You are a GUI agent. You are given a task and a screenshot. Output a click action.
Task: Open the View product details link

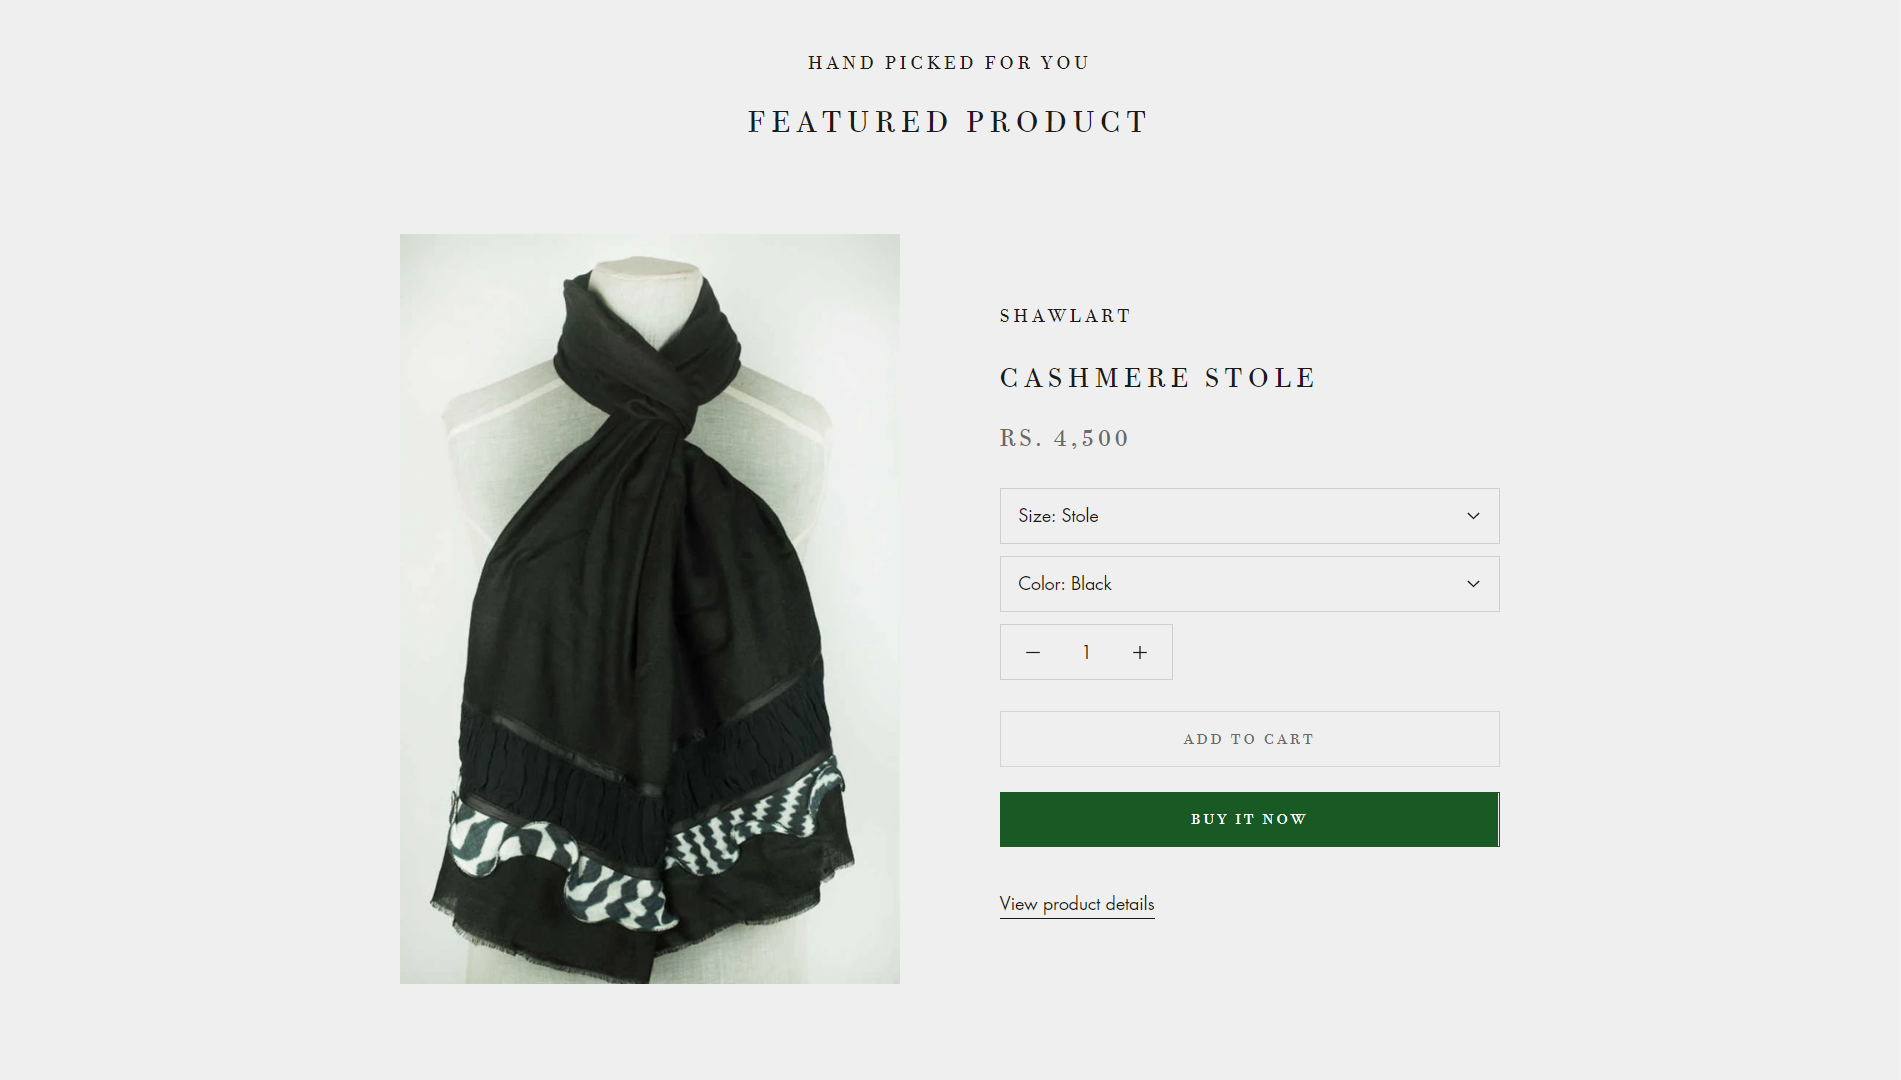[x=1077, y=904]
